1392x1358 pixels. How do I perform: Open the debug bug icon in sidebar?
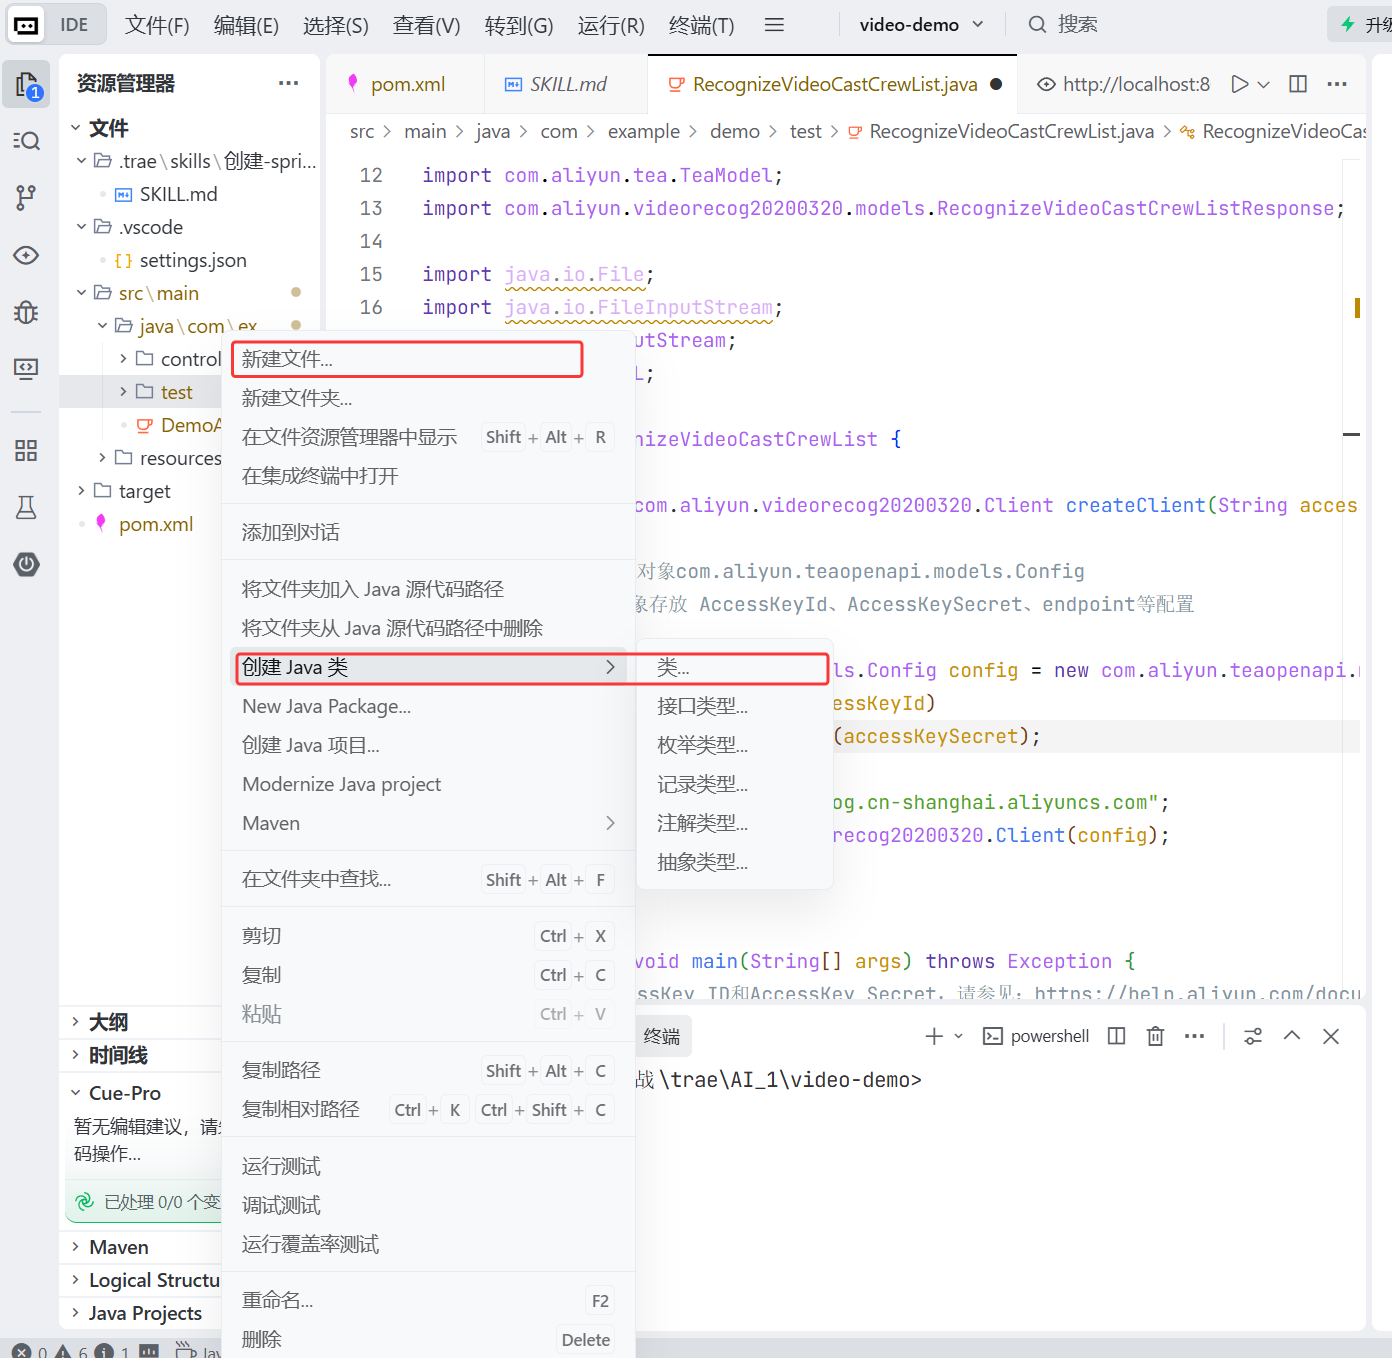(27, 312)
